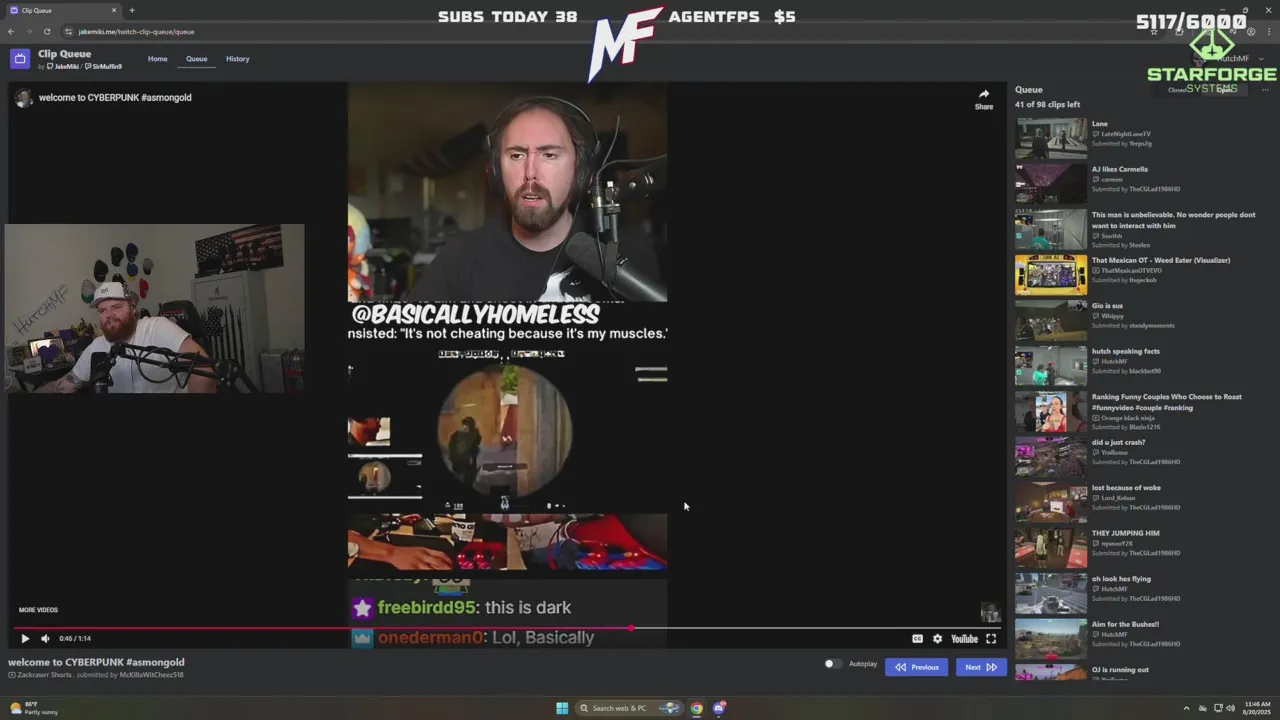Select the 'OJ is running out' clip

[1120, 670]
